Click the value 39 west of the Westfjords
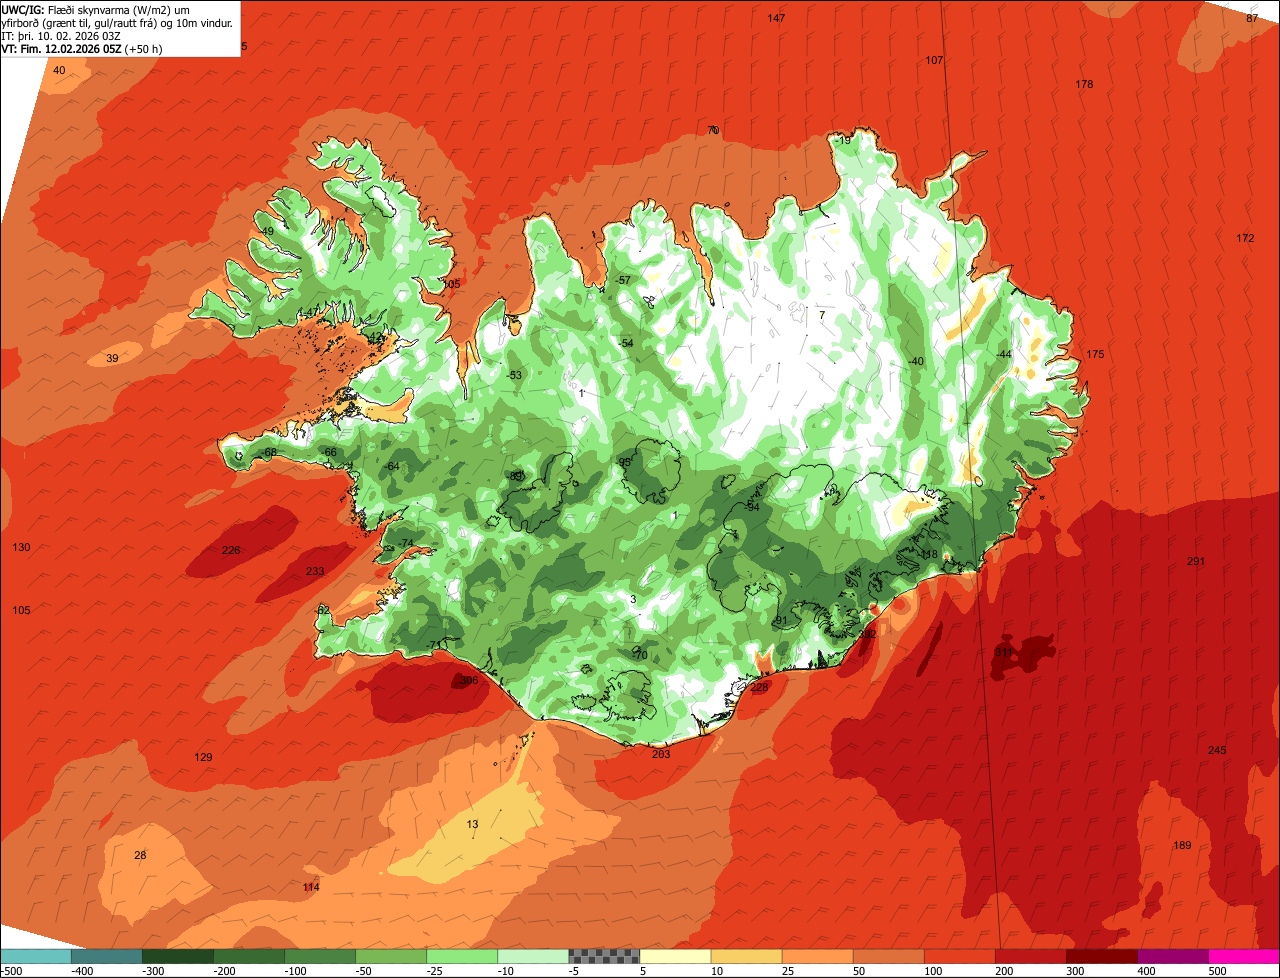Image resolution: width=1280 pixels, height=978 pixels. 112,358
